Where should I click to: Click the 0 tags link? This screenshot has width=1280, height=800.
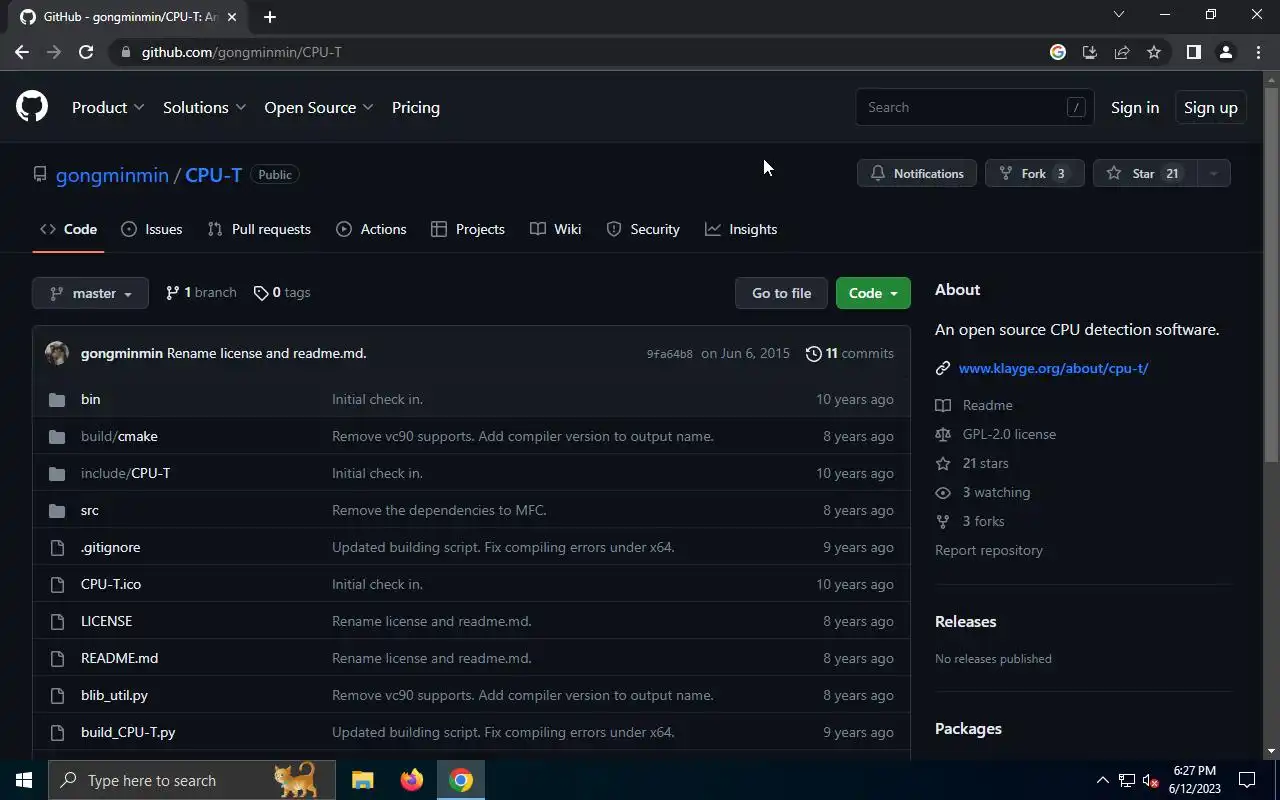tap(282, 292)
